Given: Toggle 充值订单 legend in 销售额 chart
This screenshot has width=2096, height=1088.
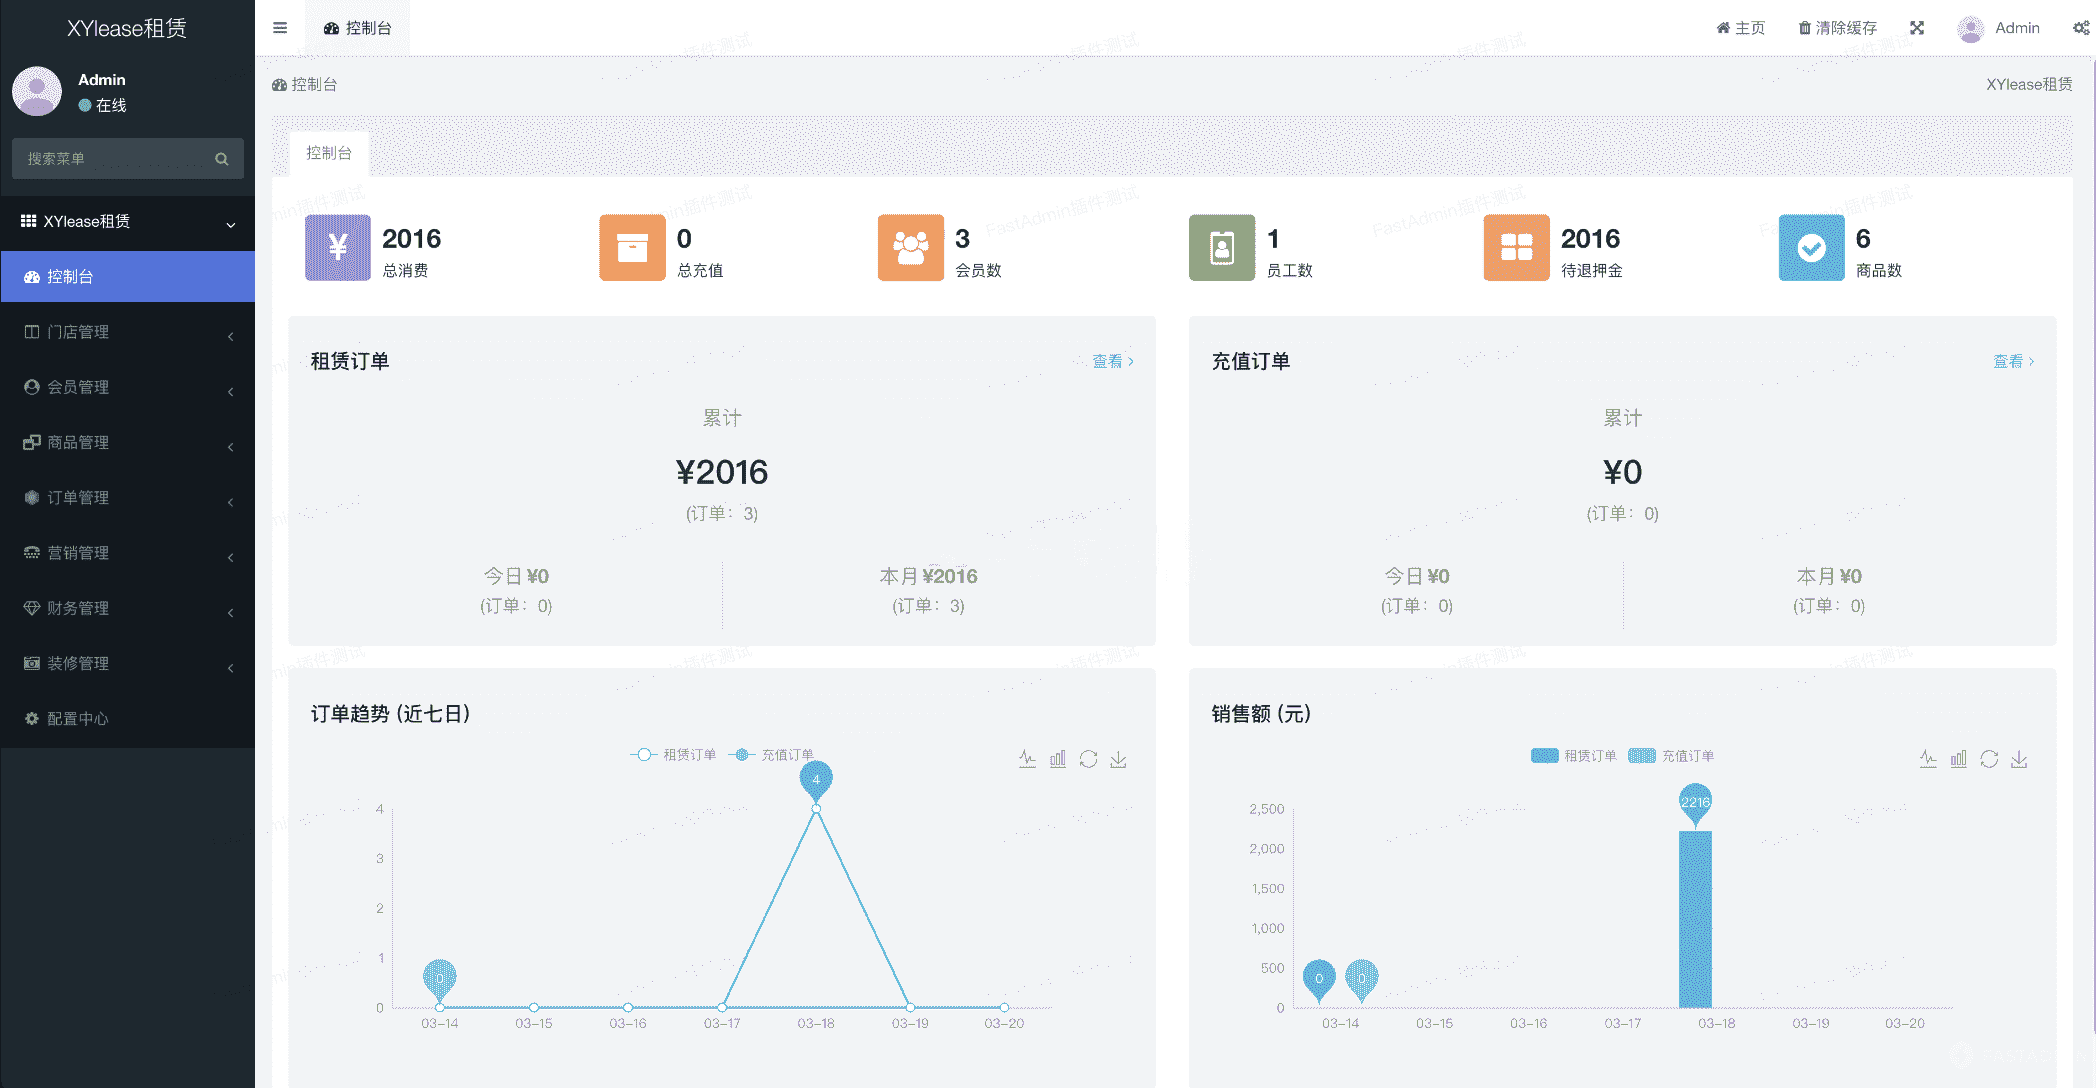Looking at the screenshot, I should (1671, 756).
